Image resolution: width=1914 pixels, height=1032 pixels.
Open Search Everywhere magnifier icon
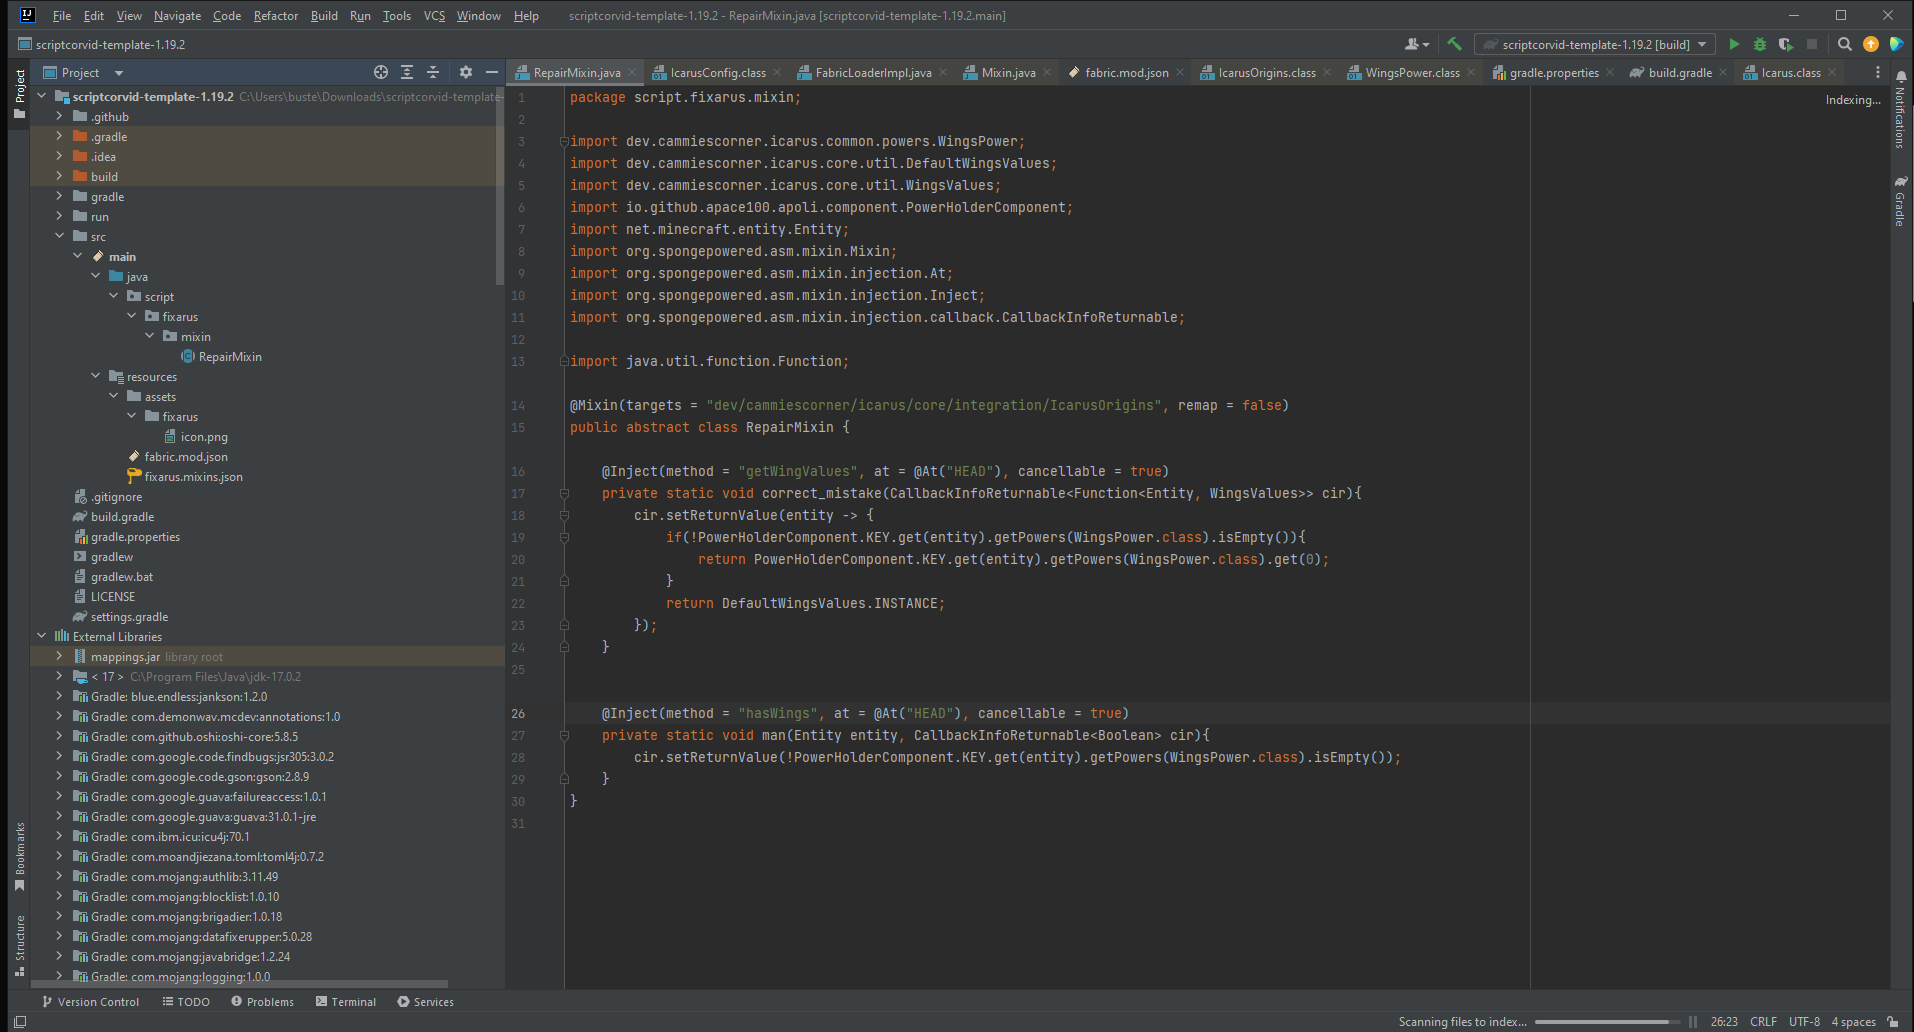pyautogui.click(x=1845, y=44)
